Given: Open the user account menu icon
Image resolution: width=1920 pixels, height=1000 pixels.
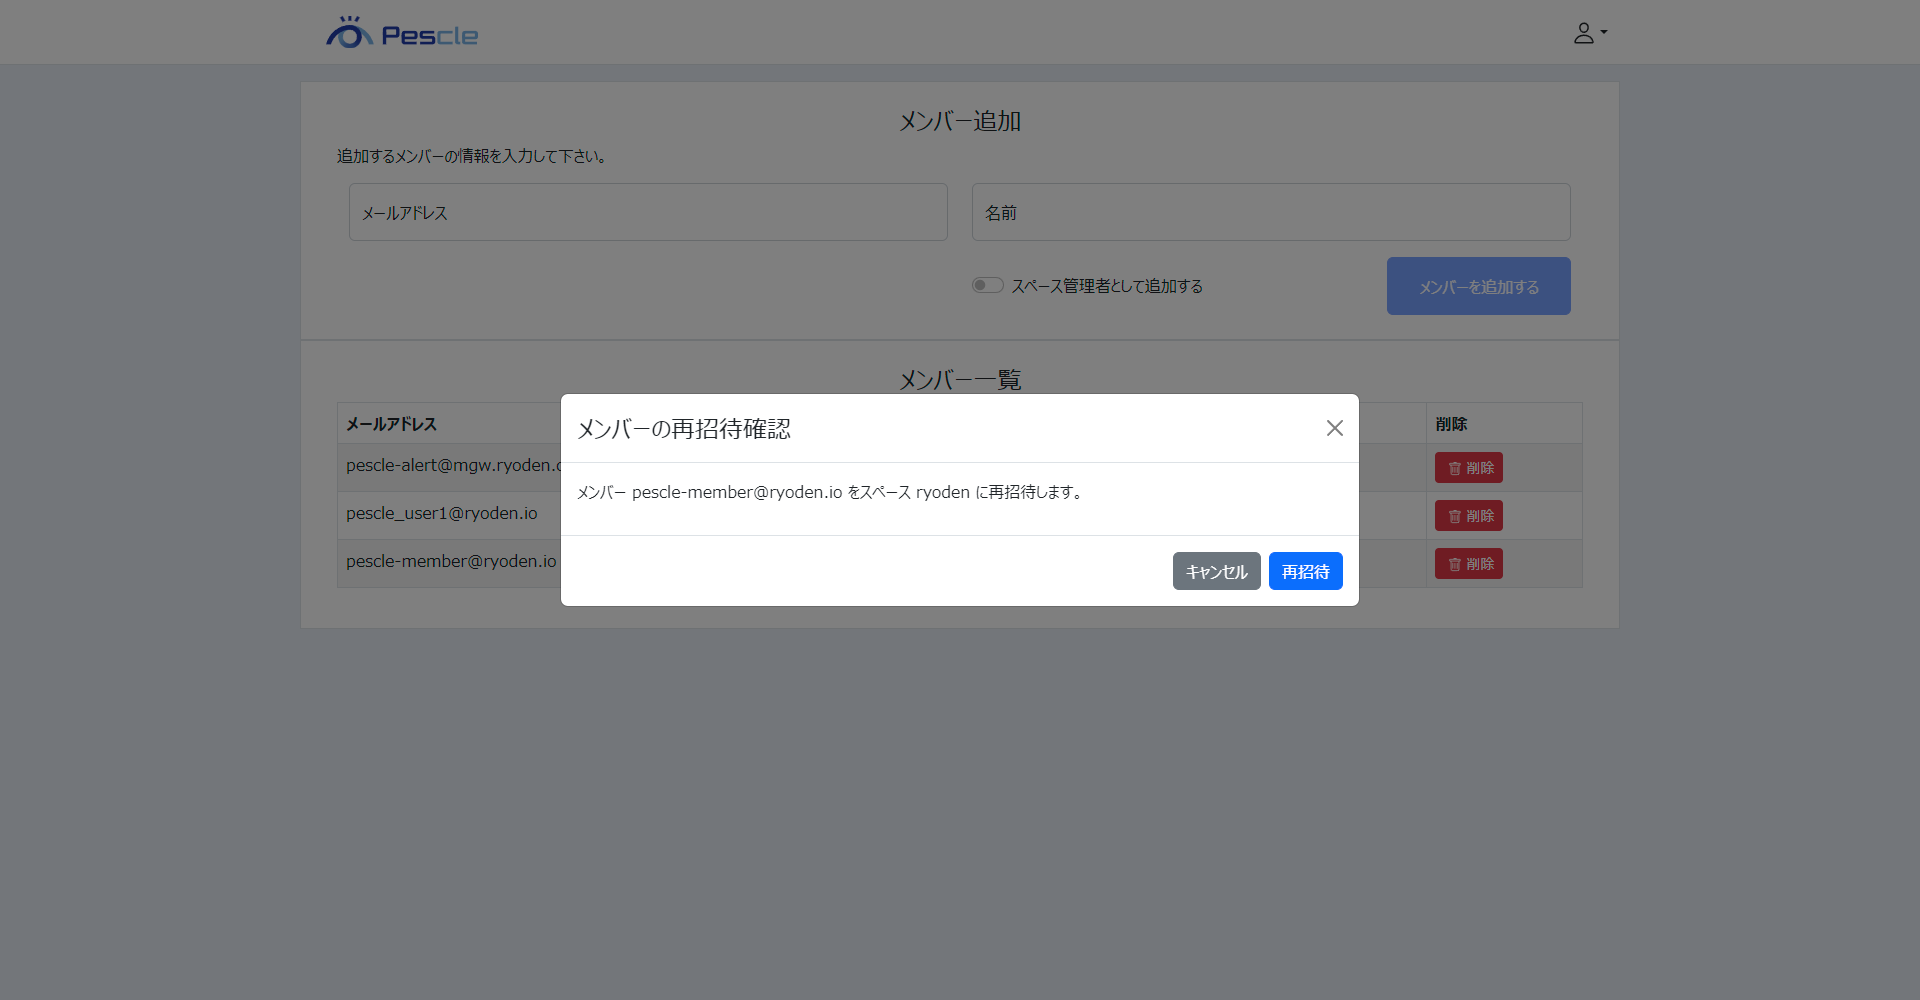Looking at the screenshot, I should 1588,33.
